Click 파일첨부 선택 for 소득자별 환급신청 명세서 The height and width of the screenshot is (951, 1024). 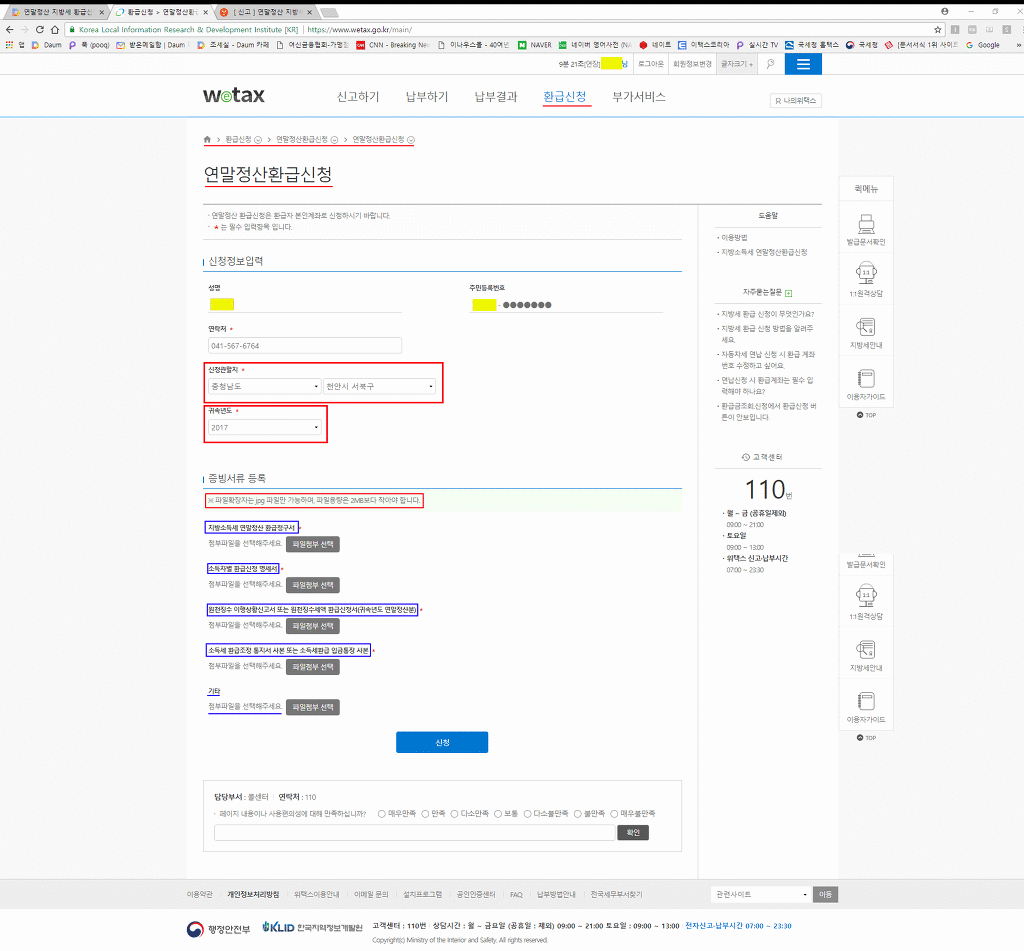coord(313,585)
